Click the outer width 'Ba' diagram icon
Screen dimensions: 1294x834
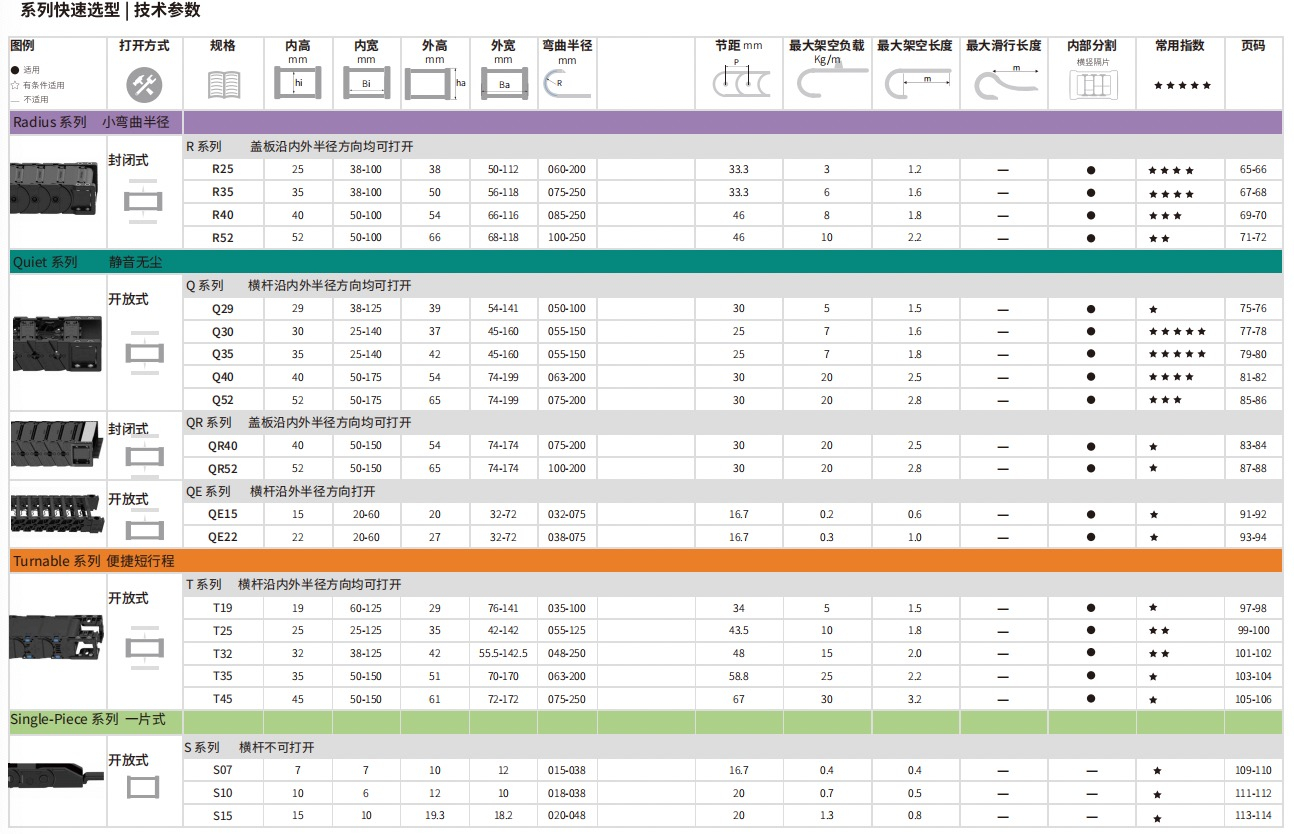pyautogui.click(x=503, y=84)
